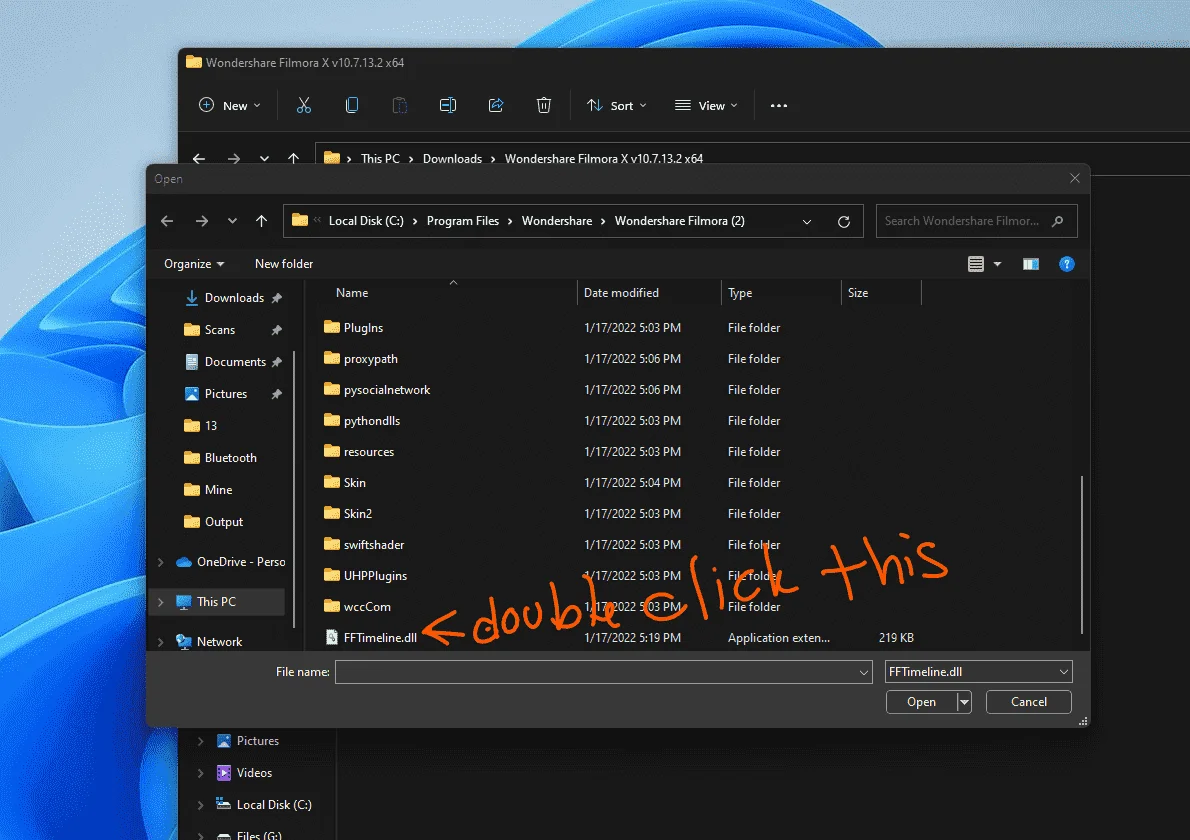
Task: Click the Share icon in Explorer toolbar
Action: [x=496, y=105]
